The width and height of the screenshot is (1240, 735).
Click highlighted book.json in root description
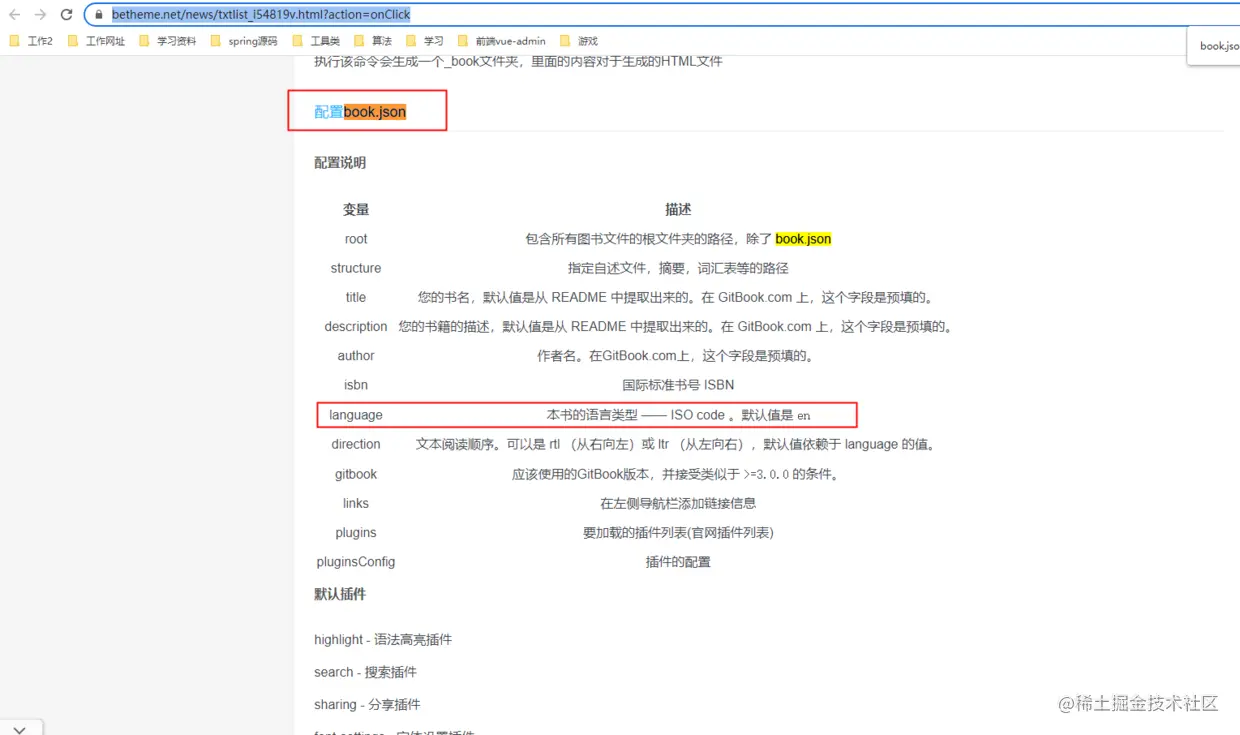803,239
